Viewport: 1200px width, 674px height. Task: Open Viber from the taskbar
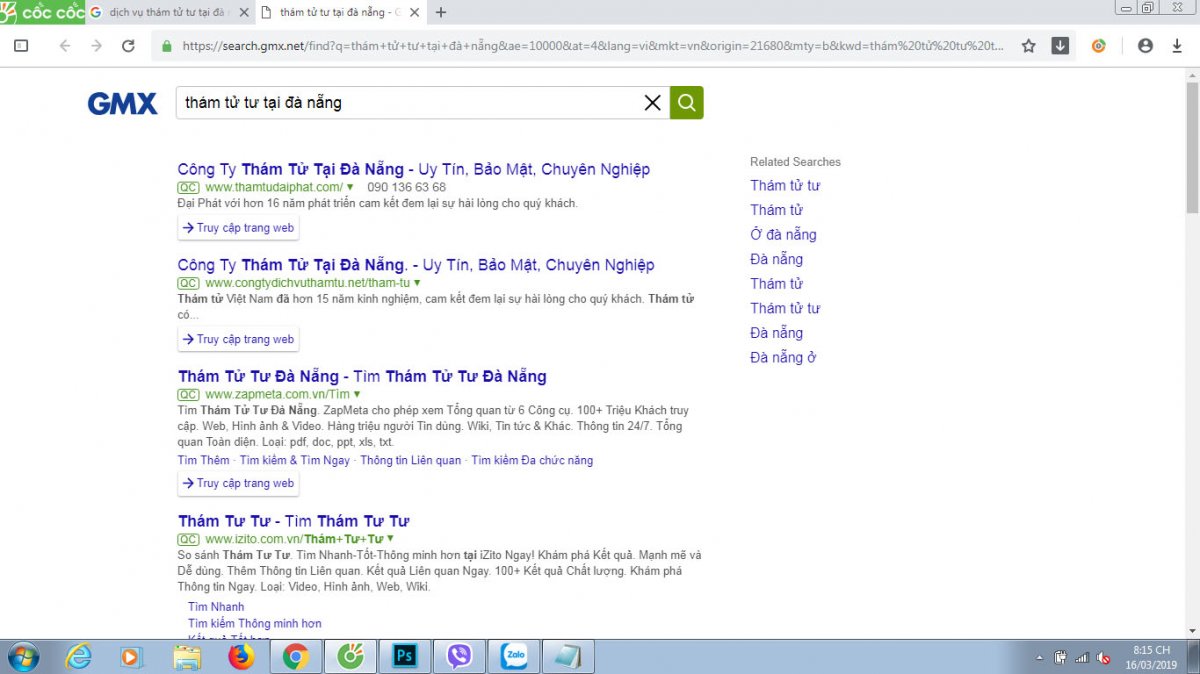click(x=461, y=656)
